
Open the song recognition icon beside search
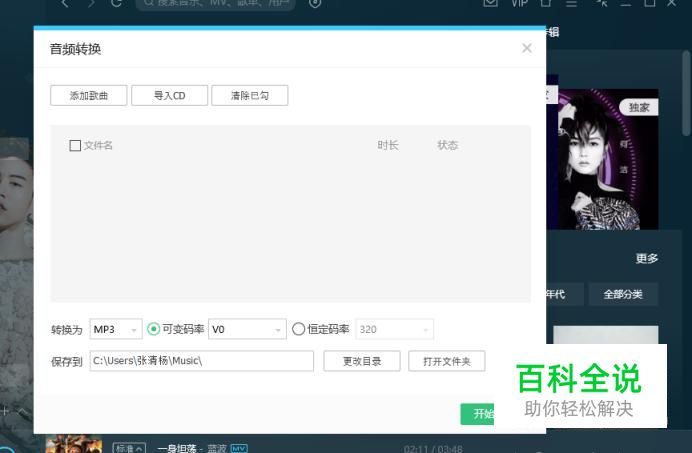point(315,4)
